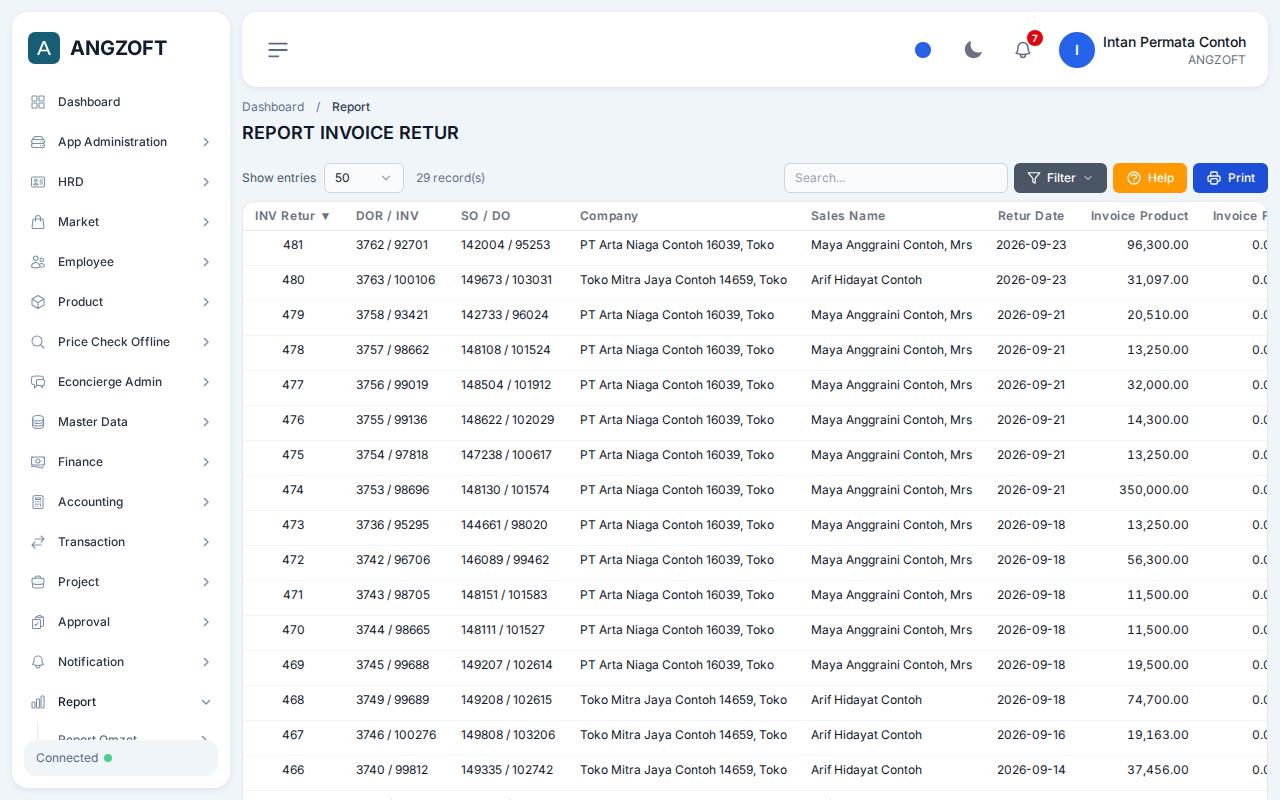Open Approval menu item
1280x800 pixels.
point(121,622)
